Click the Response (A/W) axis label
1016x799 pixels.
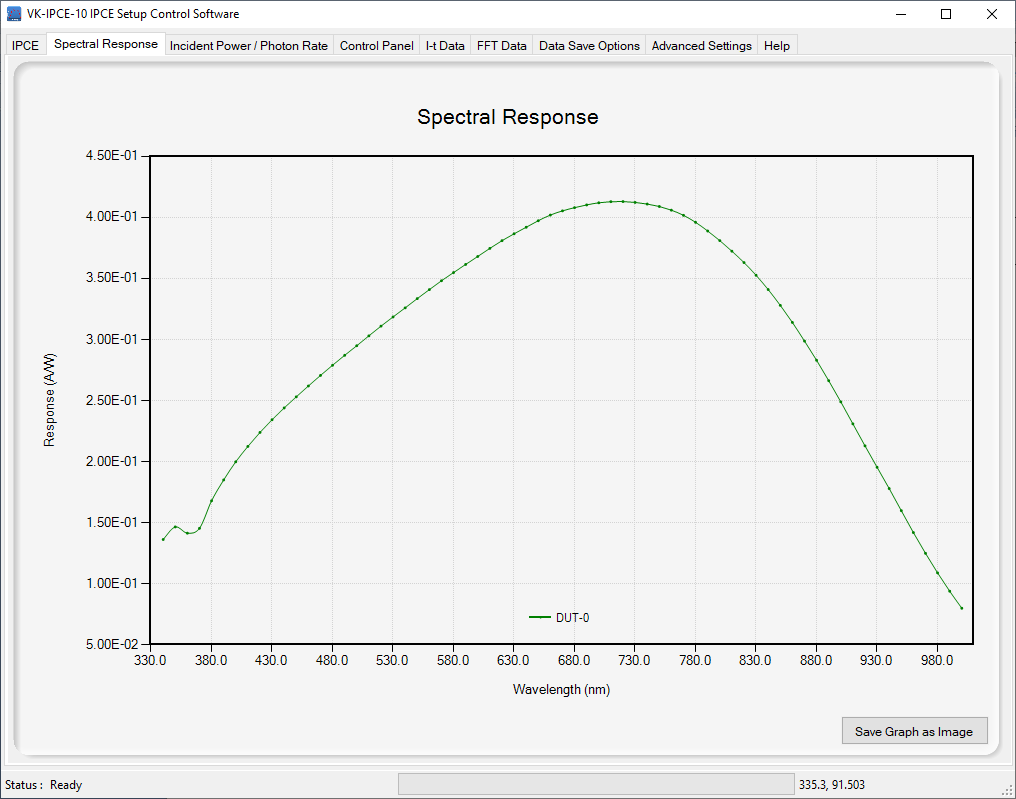(50, 400)
